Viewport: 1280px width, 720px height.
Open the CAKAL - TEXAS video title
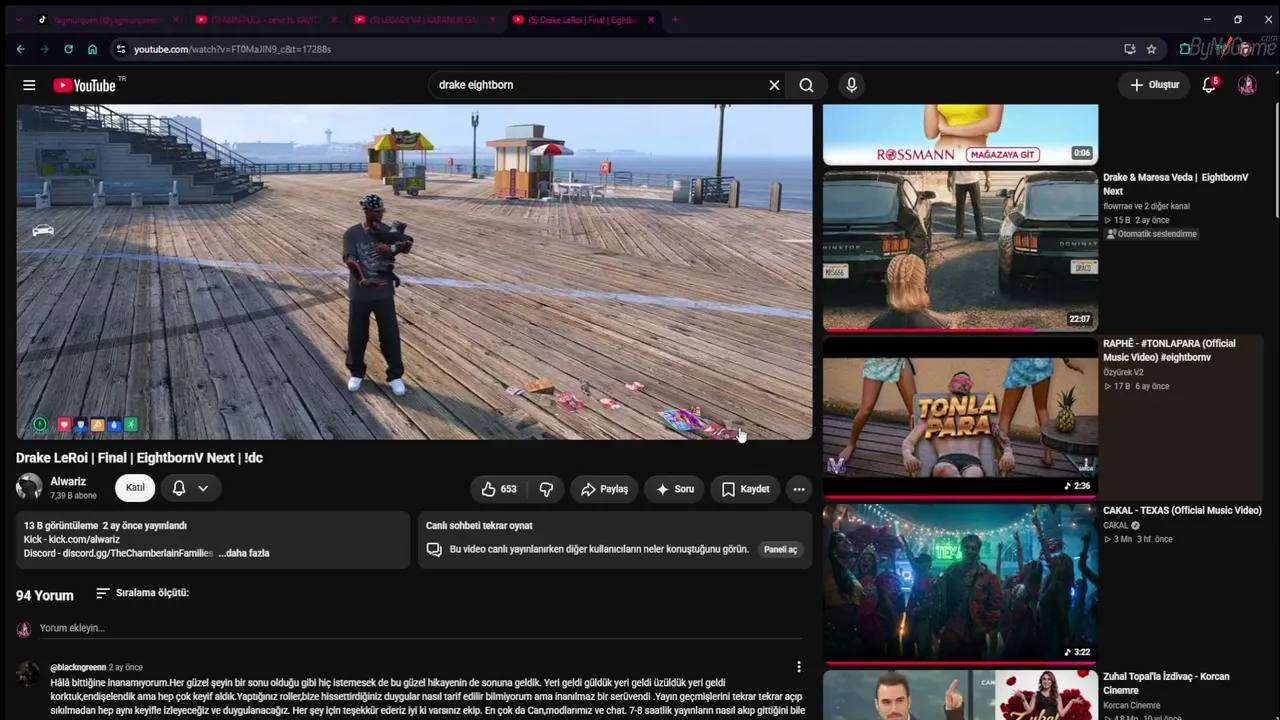[x=1182, y=510]
